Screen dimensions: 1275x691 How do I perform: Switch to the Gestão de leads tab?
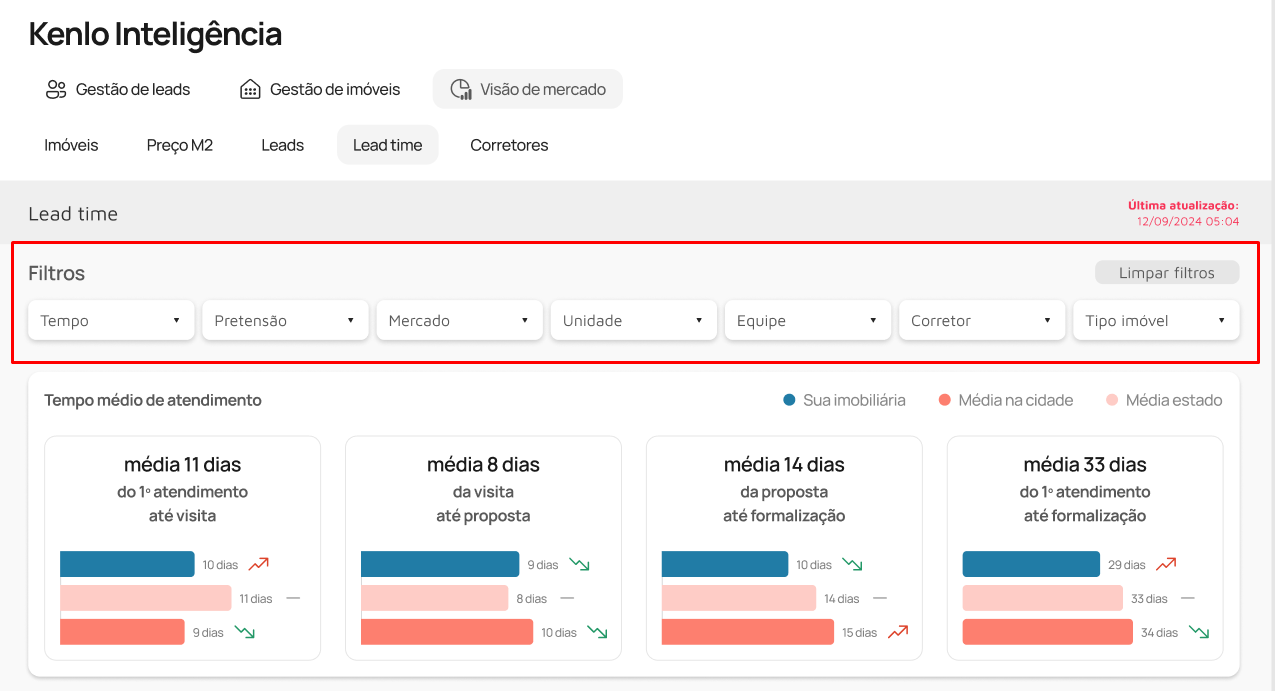coord(118,89)
